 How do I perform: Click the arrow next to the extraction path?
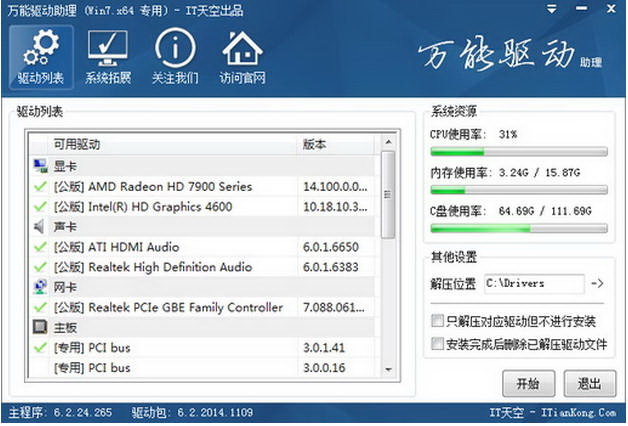[598, 284]
